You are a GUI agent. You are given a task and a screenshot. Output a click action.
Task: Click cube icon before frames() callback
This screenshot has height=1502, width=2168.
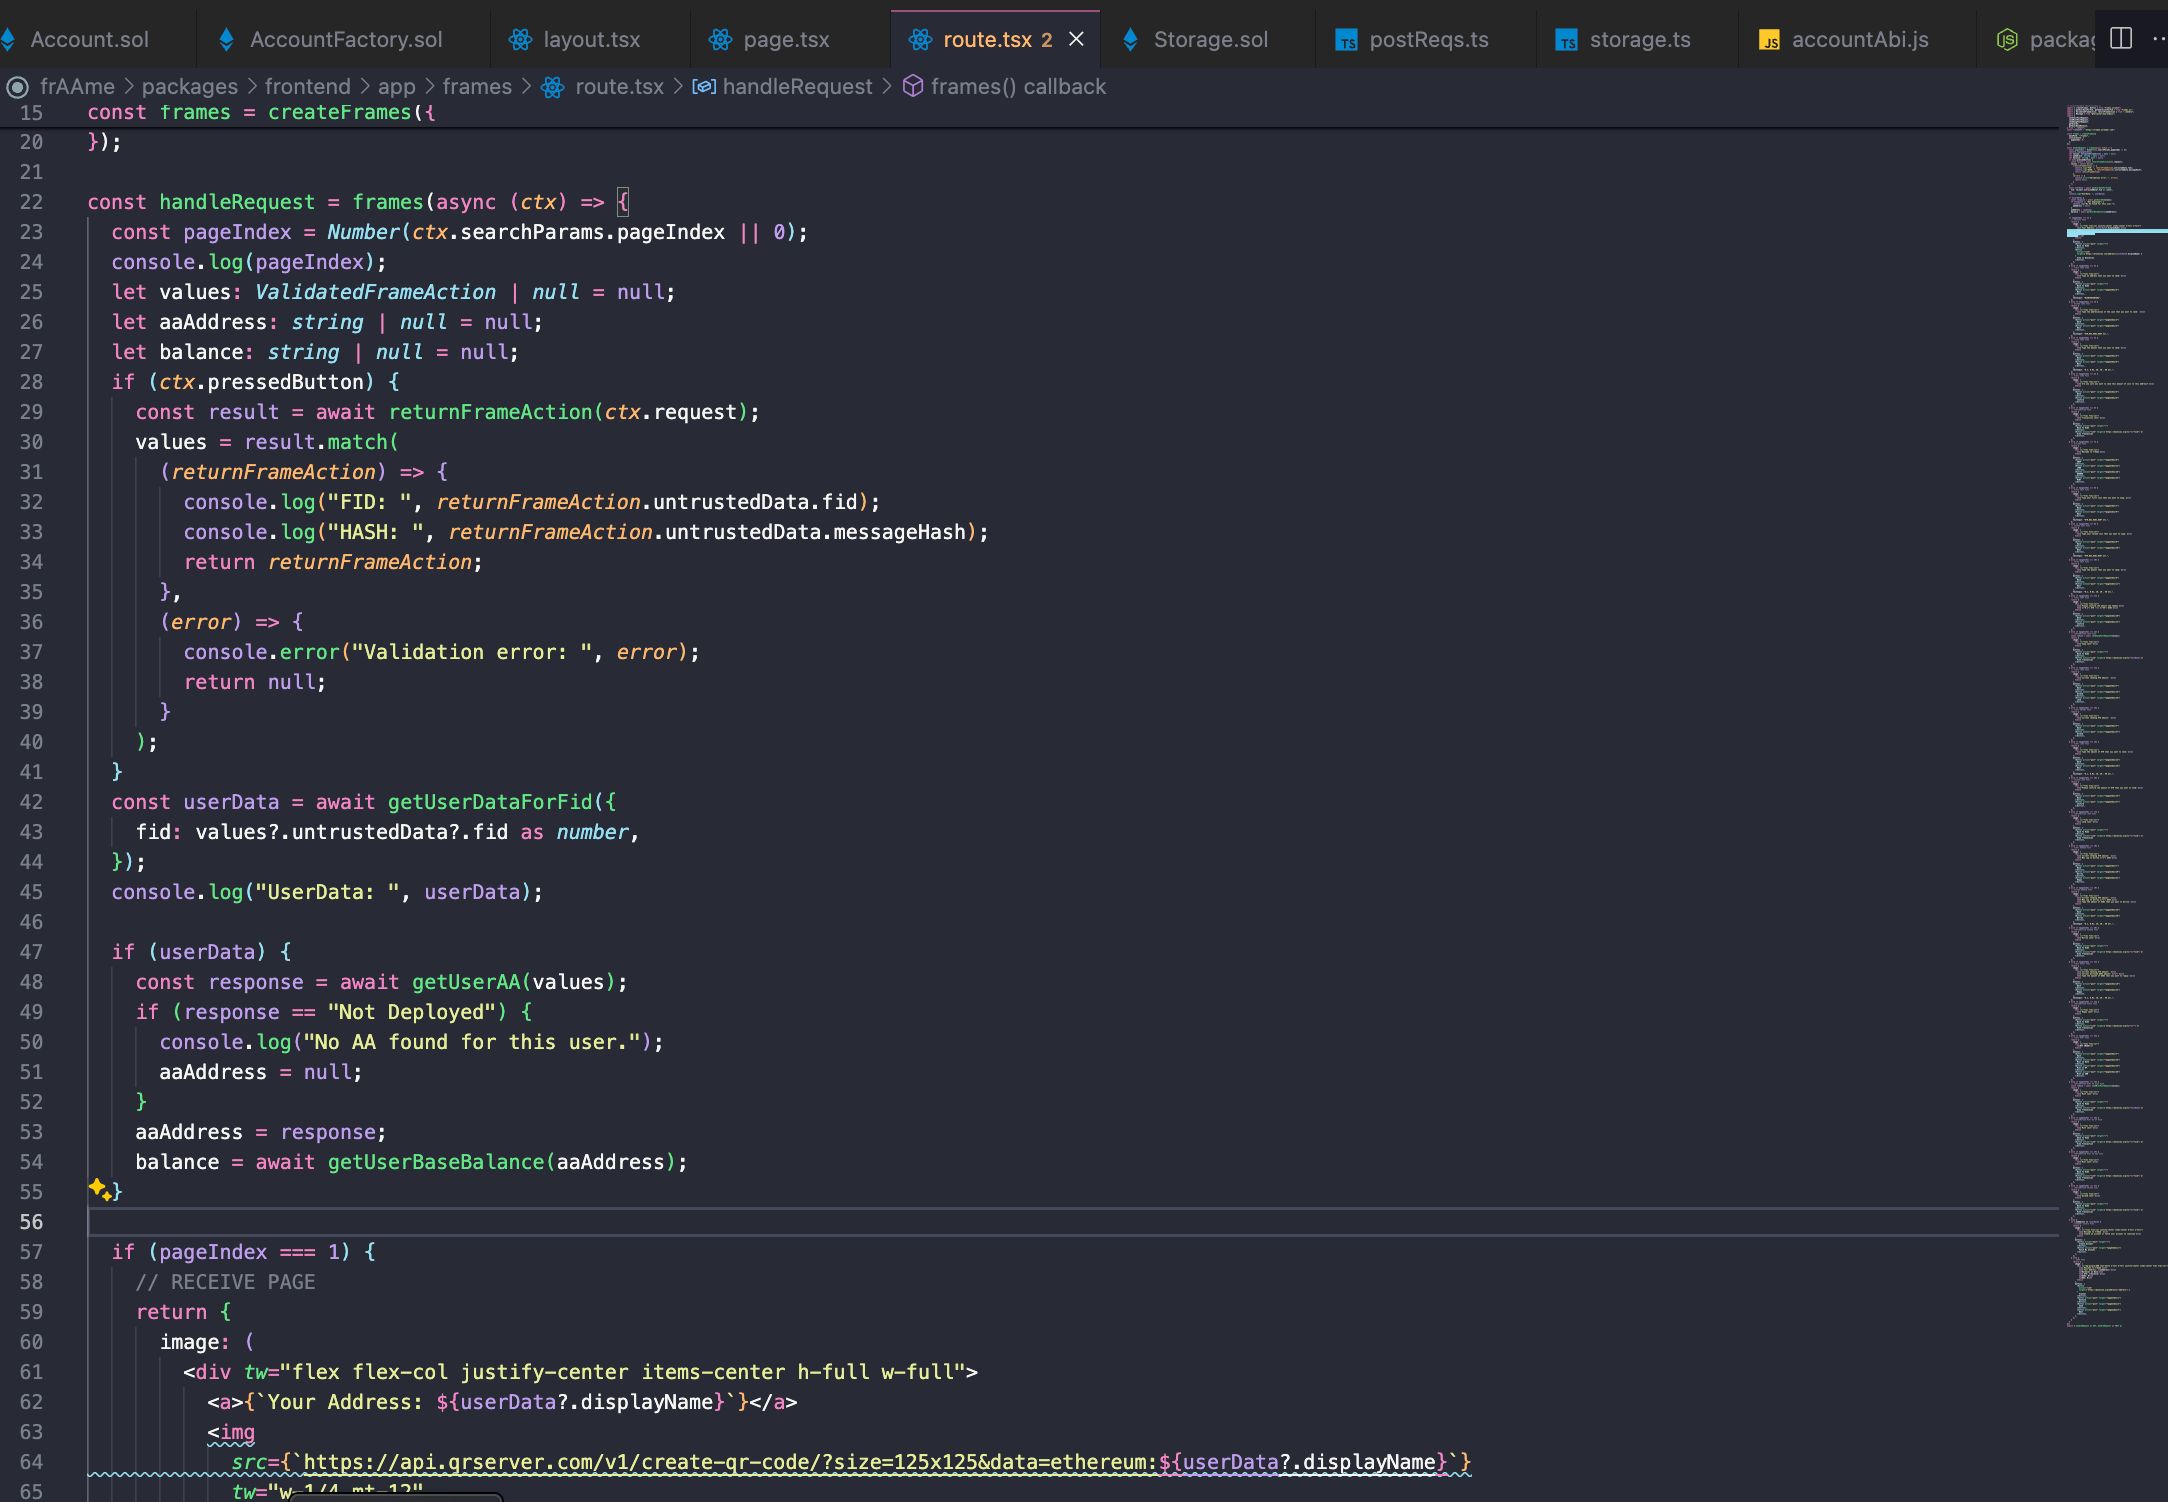912,87
